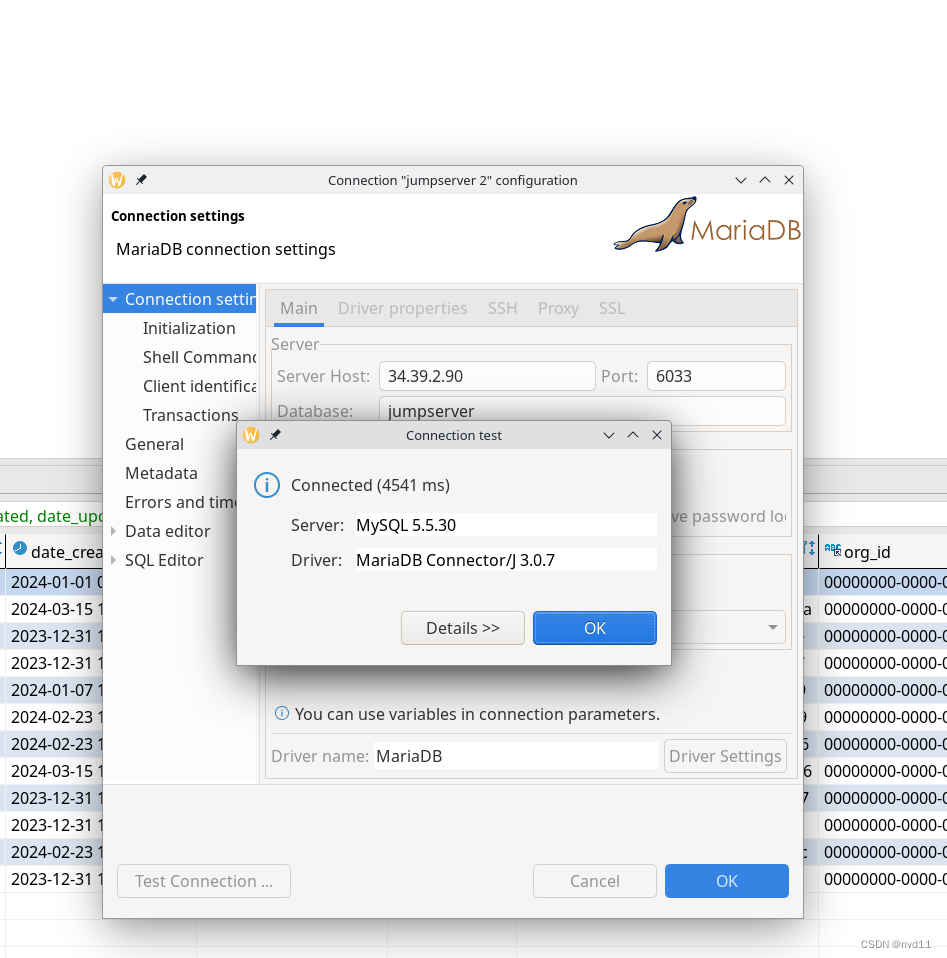Click the DBeaver icon in the configuration window title bar

point(117,180)
